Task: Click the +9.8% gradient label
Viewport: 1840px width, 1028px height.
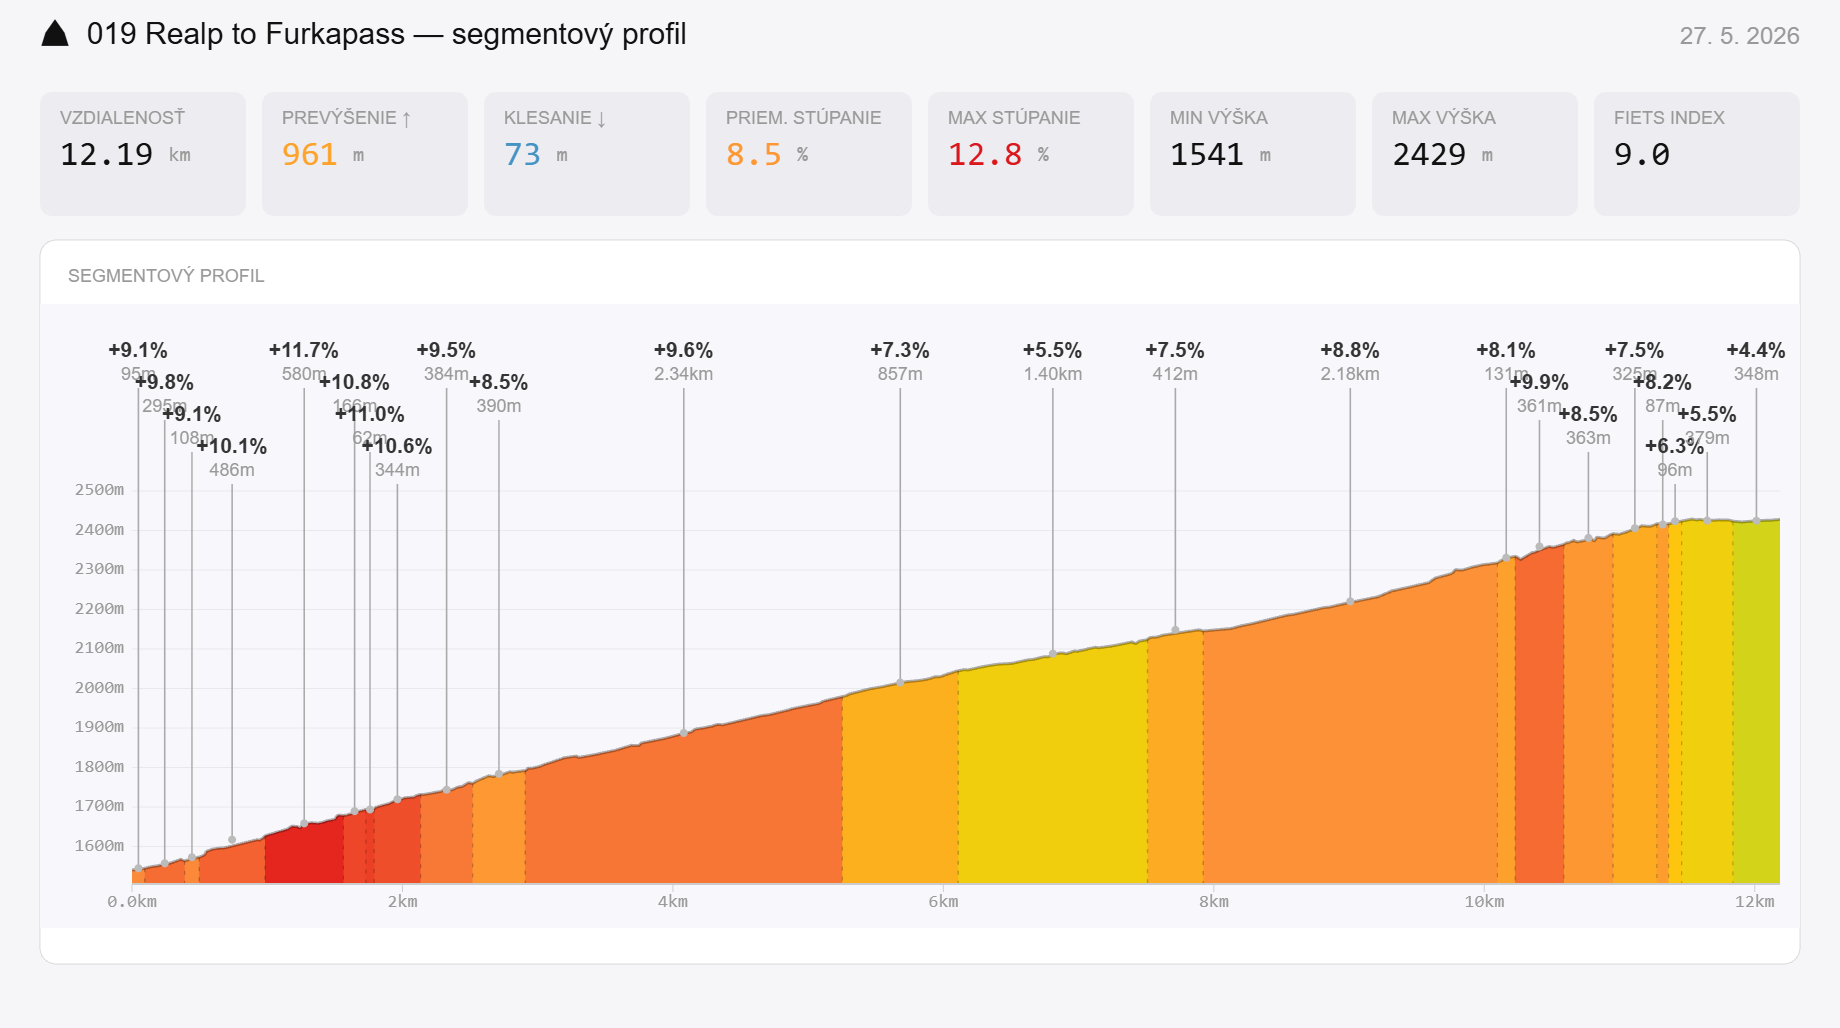Action: coord(165,382)
